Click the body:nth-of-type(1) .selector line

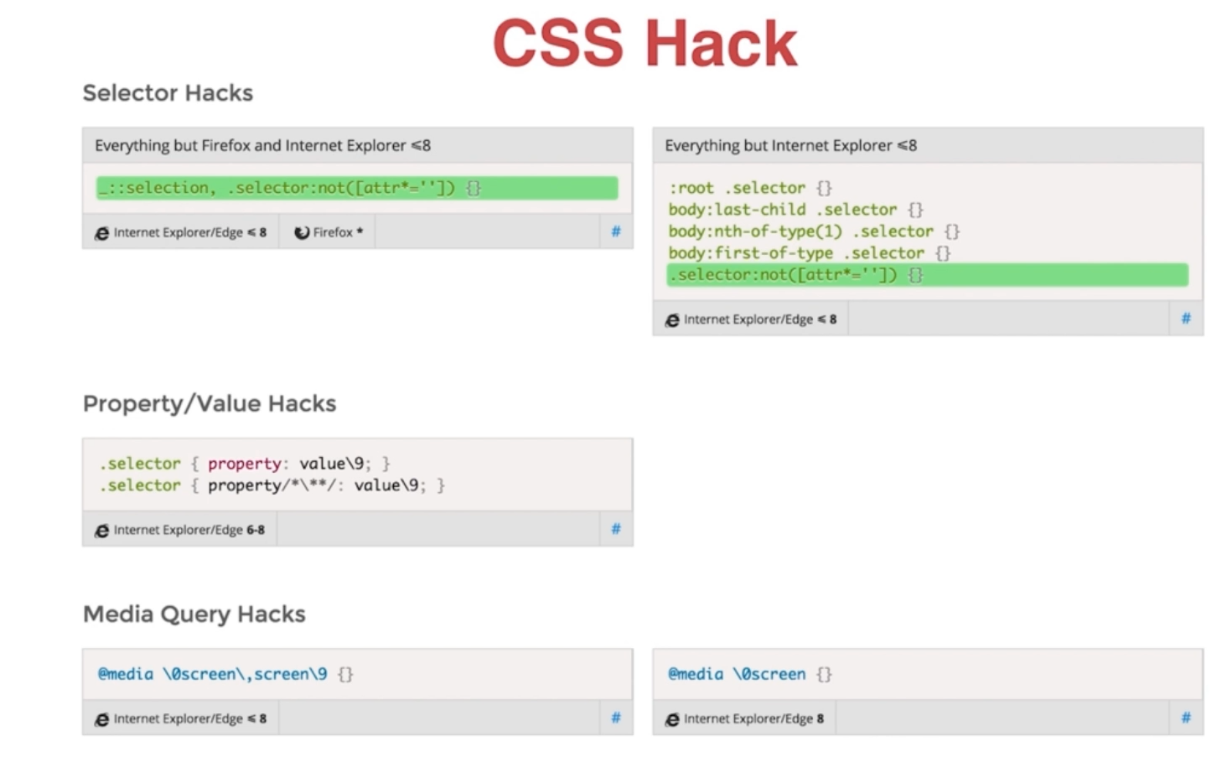click(x=814, y=231)
